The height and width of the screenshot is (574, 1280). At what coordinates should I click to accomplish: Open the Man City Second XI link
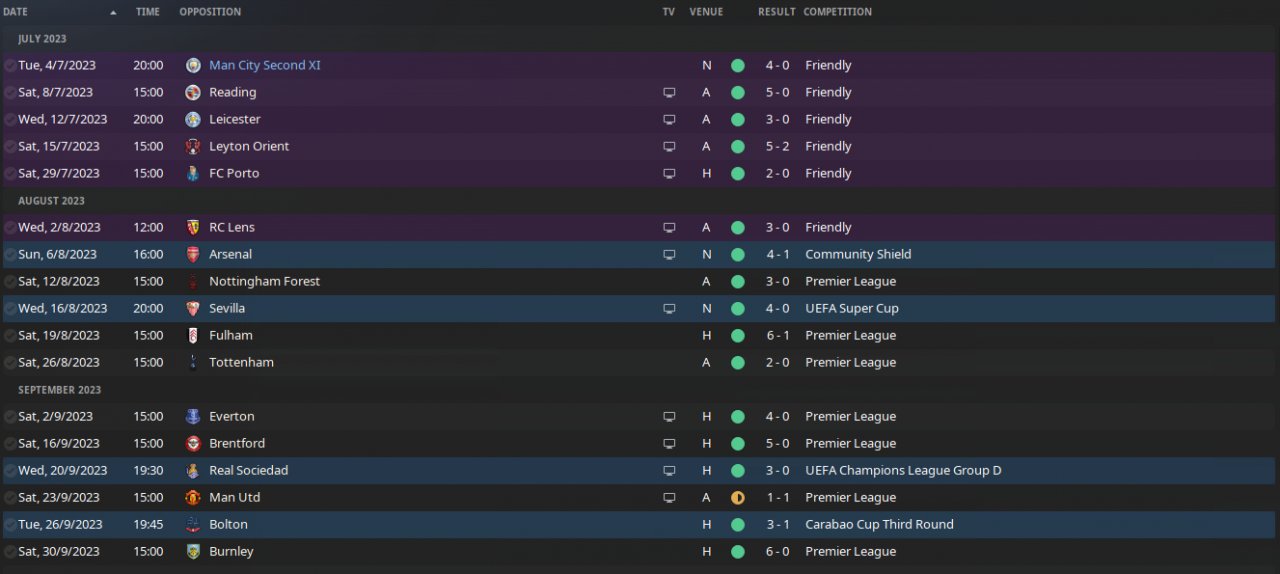265,66
